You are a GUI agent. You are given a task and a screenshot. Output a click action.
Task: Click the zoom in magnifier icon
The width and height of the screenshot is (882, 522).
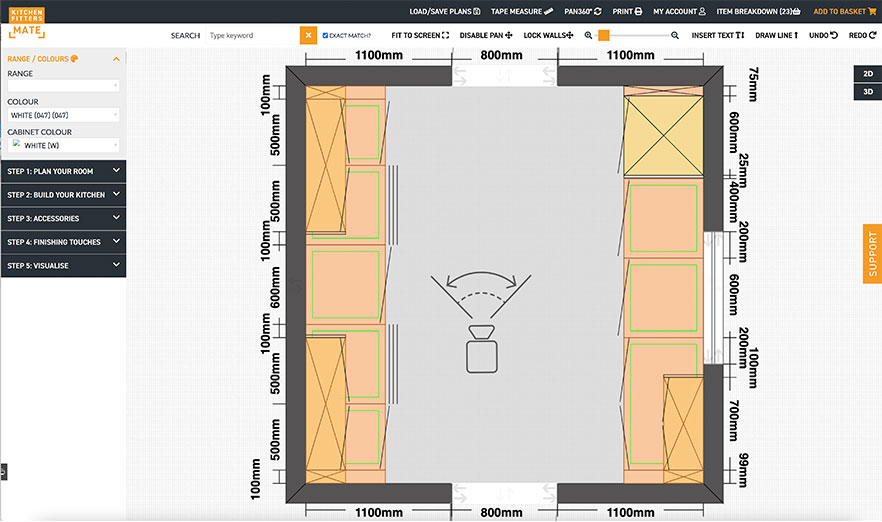pos(675,35)
